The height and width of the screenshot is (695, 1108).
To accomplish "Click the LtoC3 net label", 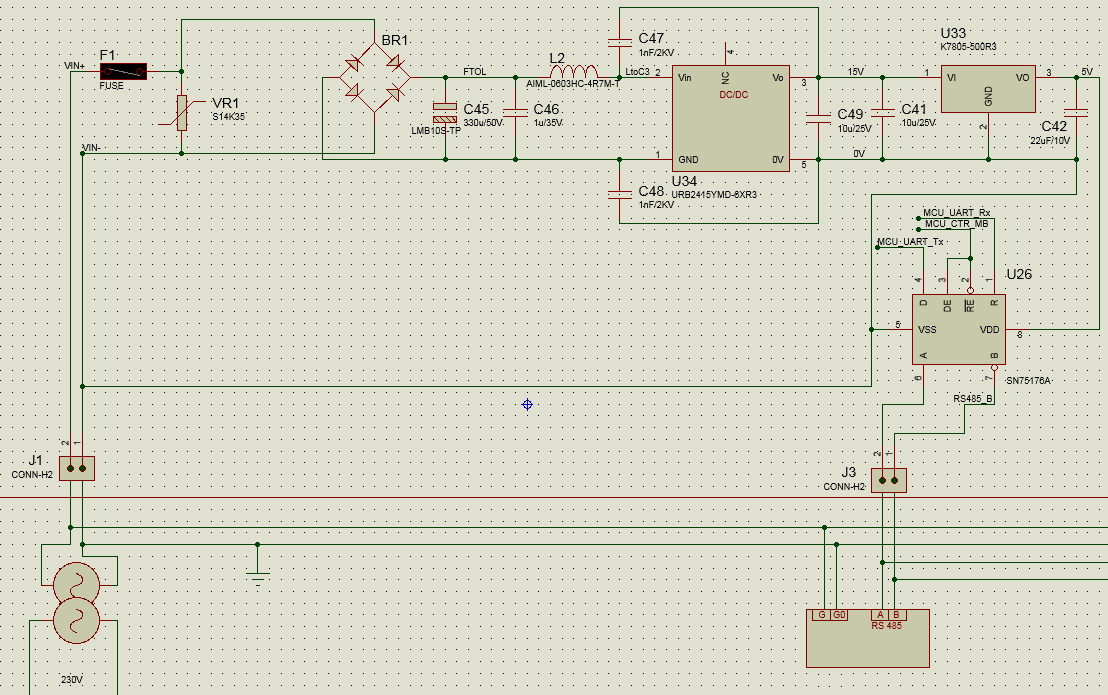I will [637, 71].
